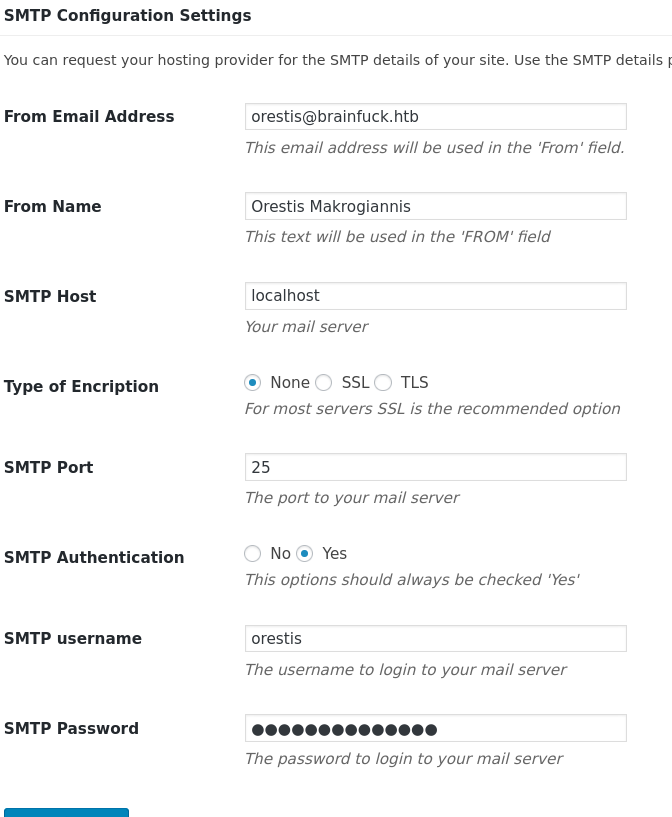Click the "SMTP Password" bold label

(71, 729)
